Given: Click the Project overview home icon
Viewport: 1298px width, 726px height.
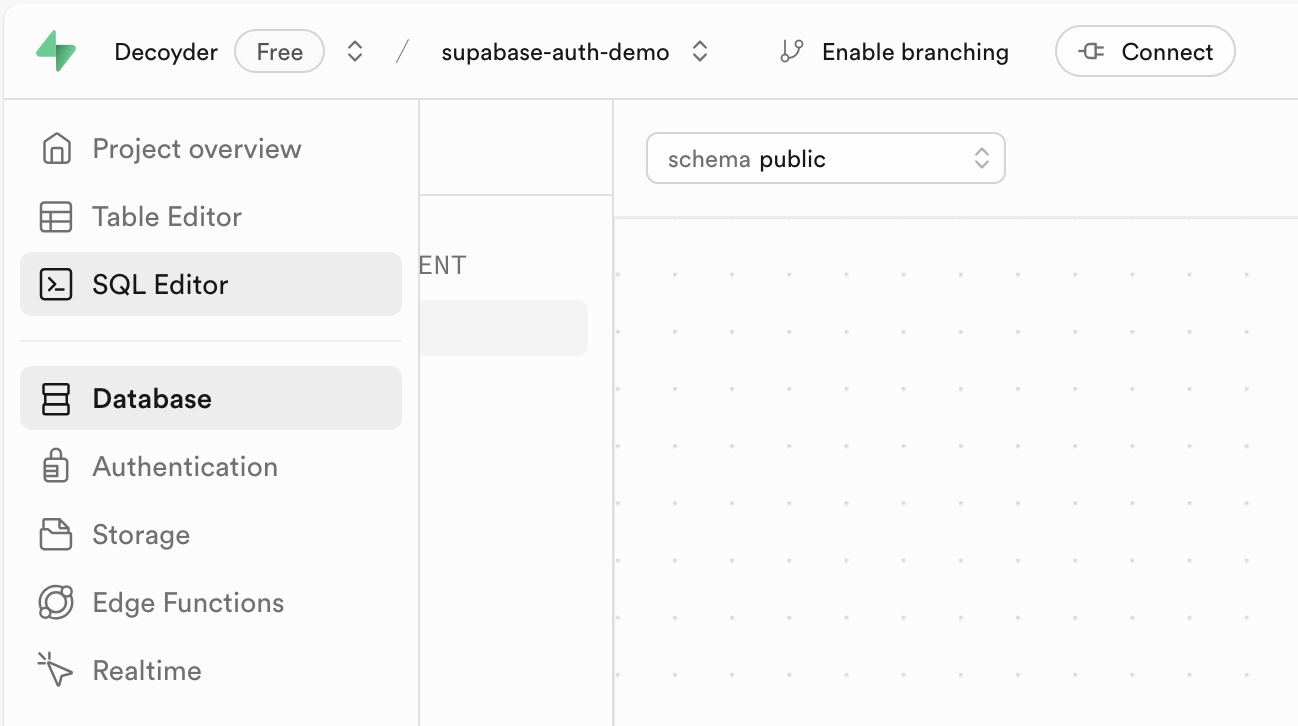Looking at the screenshot, I should pyautogui.click(x=56, y=149).
